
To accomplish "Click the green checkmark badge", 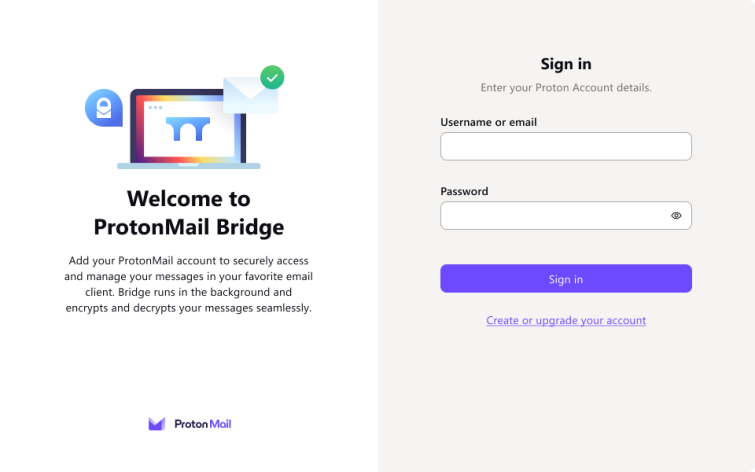I will click(x=272, y=78).
